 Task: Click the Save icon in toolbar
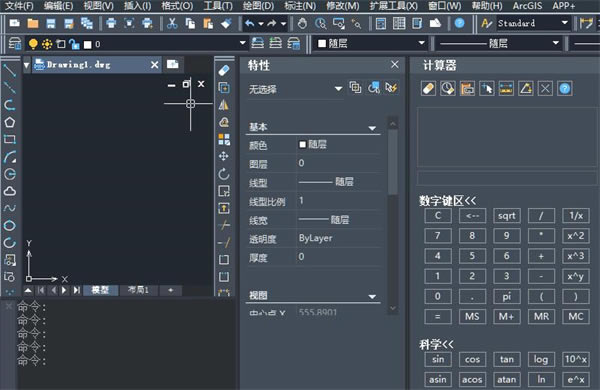click(x=51, y=24)
